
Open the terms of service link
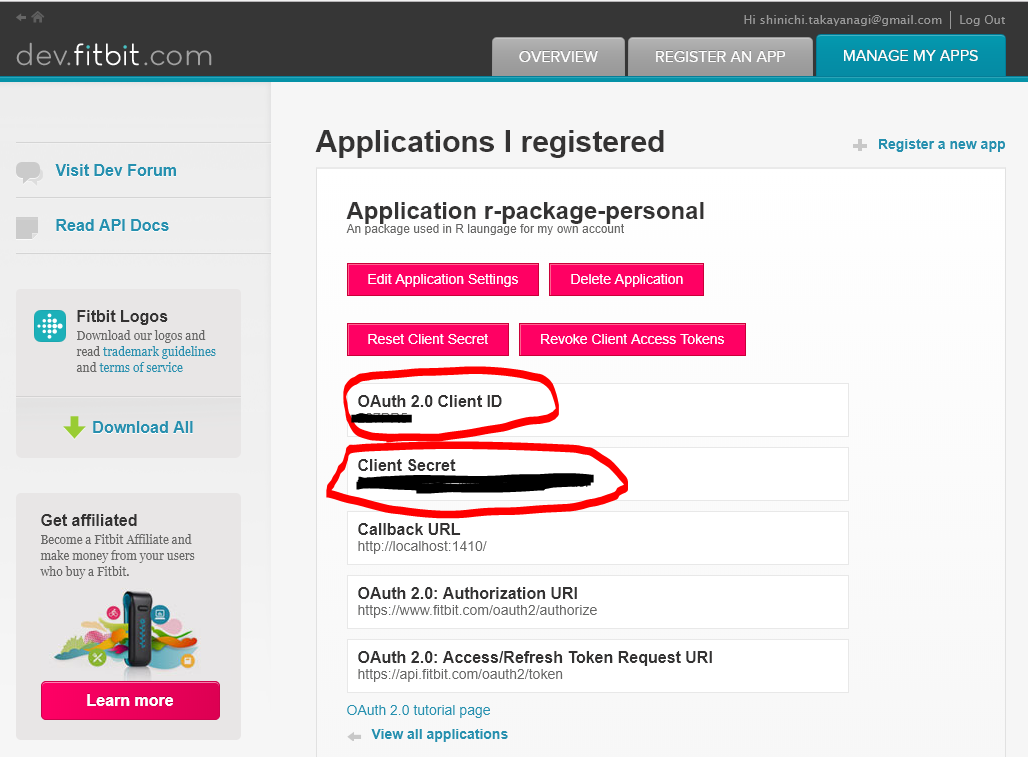coord(141,368)
